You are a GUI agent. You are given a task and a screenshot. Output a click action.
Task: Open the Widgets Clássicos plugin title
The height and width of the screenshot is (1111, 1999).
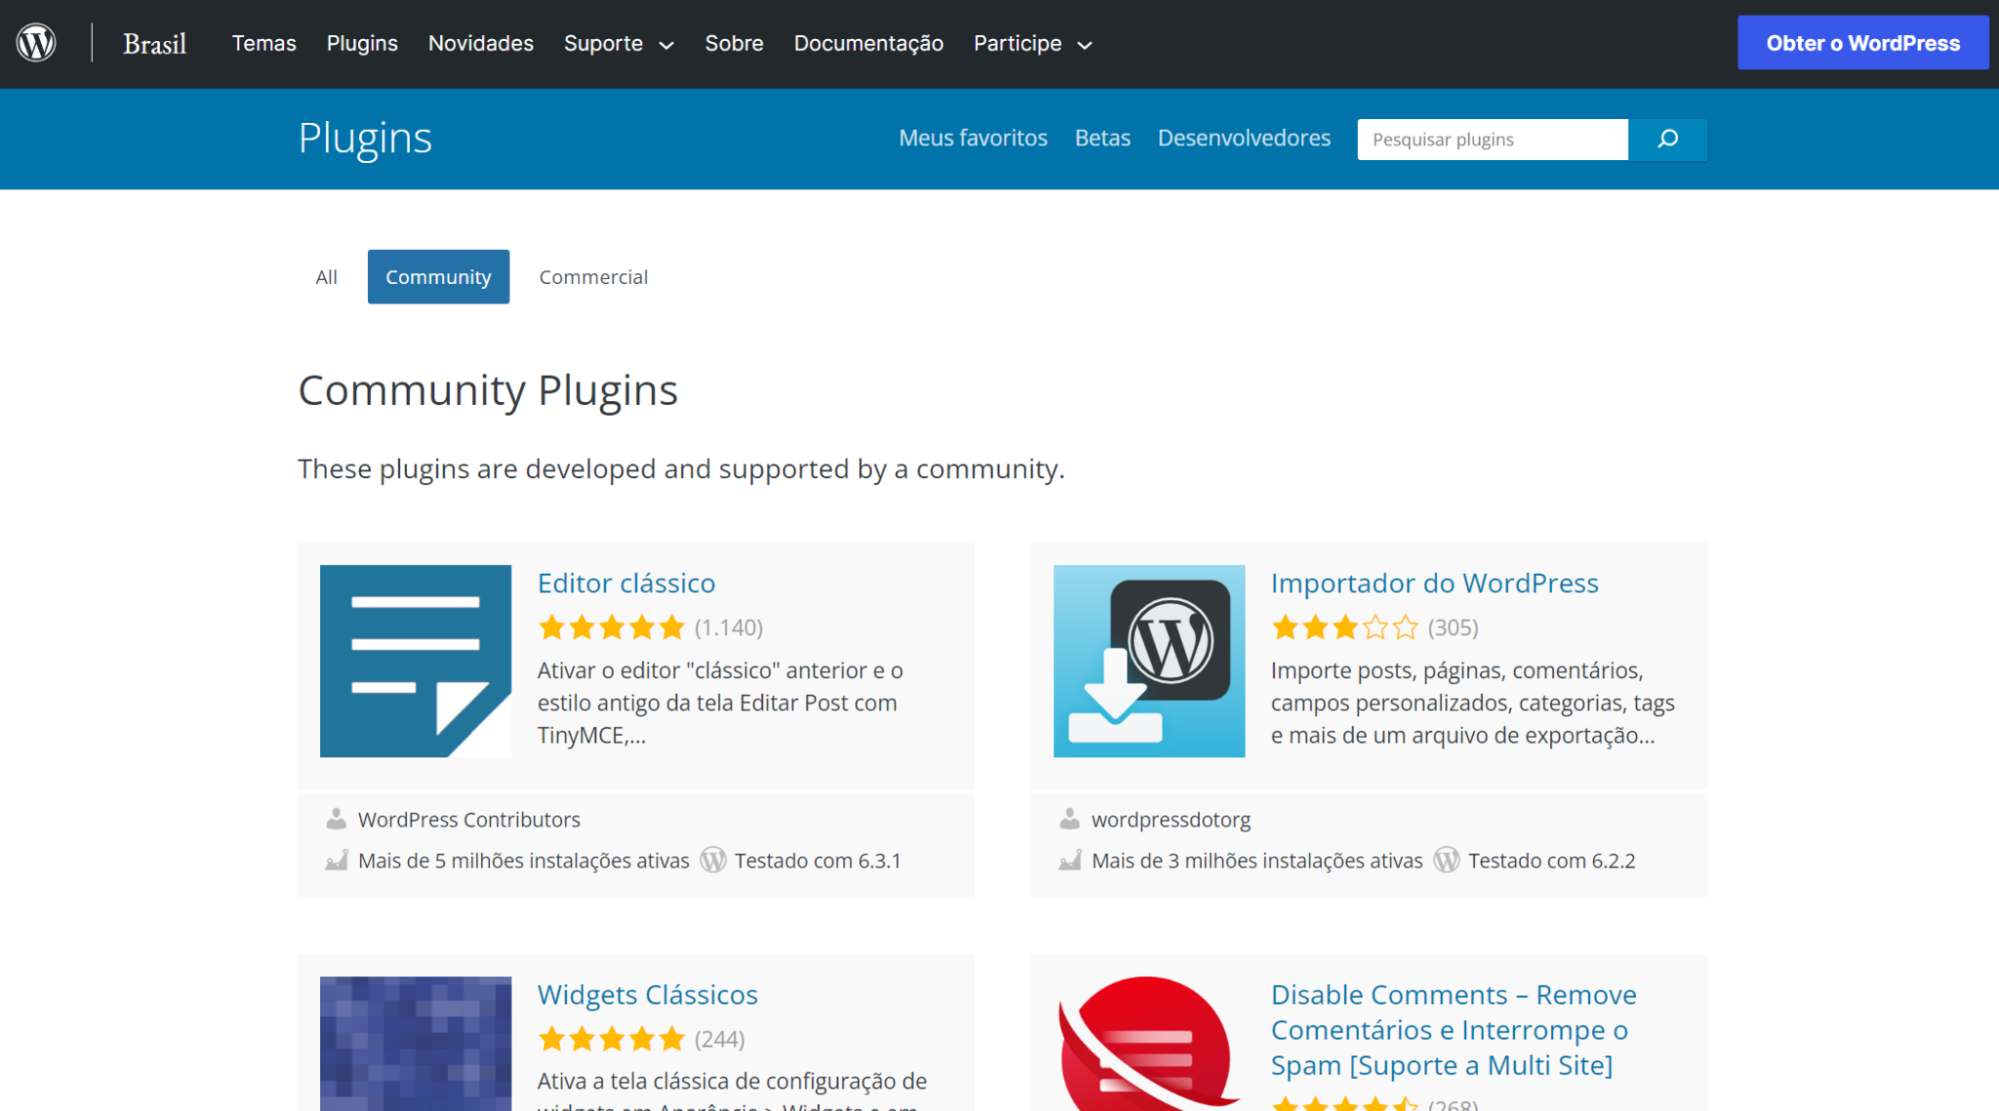pos(647,995)
